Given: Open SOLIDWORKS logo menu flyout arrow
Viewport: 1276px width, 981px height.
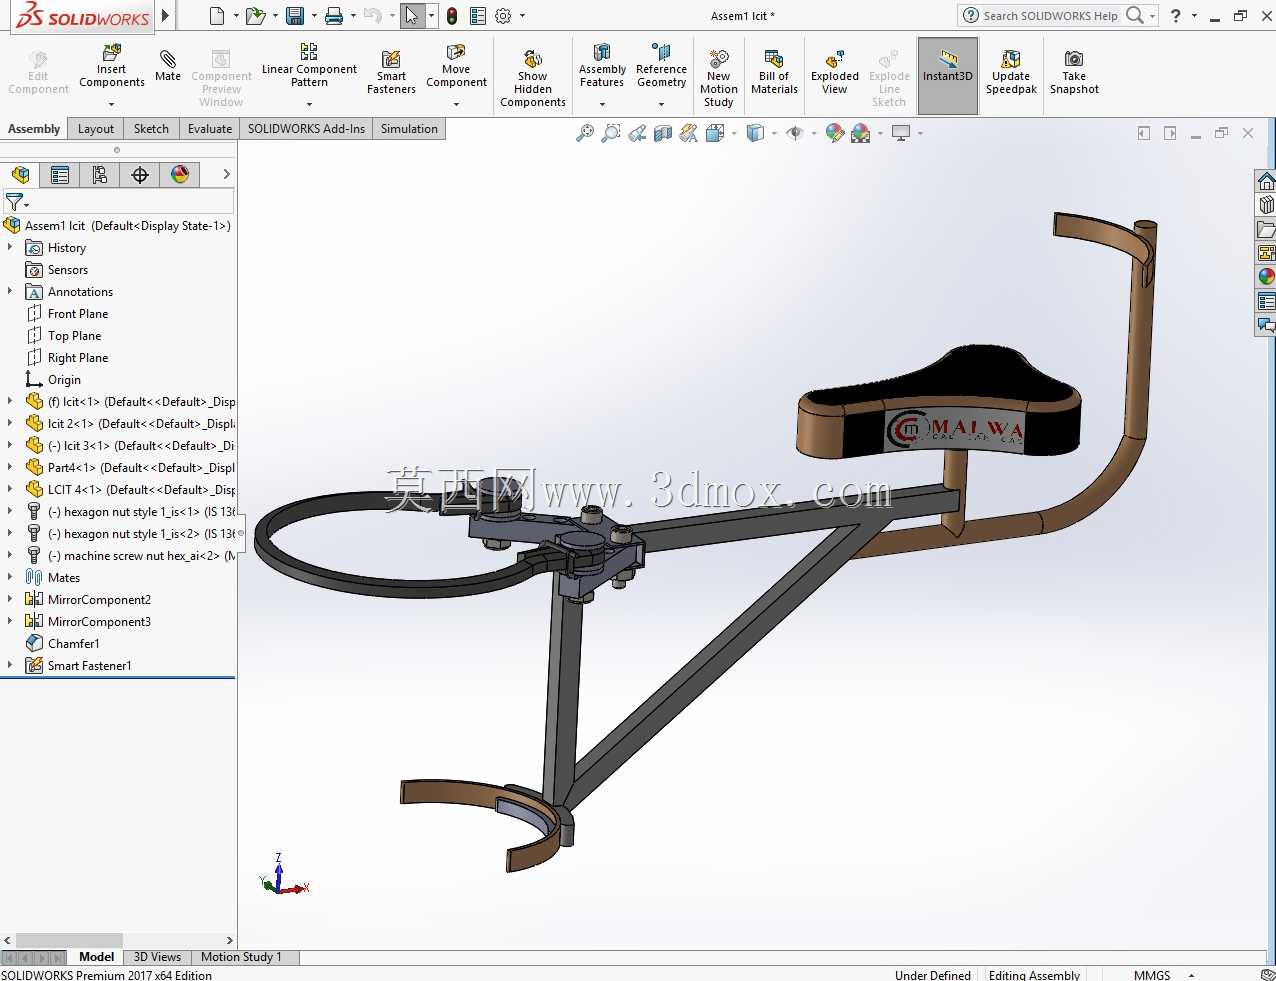Looking at the screenshot, I should [x=166, y=16].
